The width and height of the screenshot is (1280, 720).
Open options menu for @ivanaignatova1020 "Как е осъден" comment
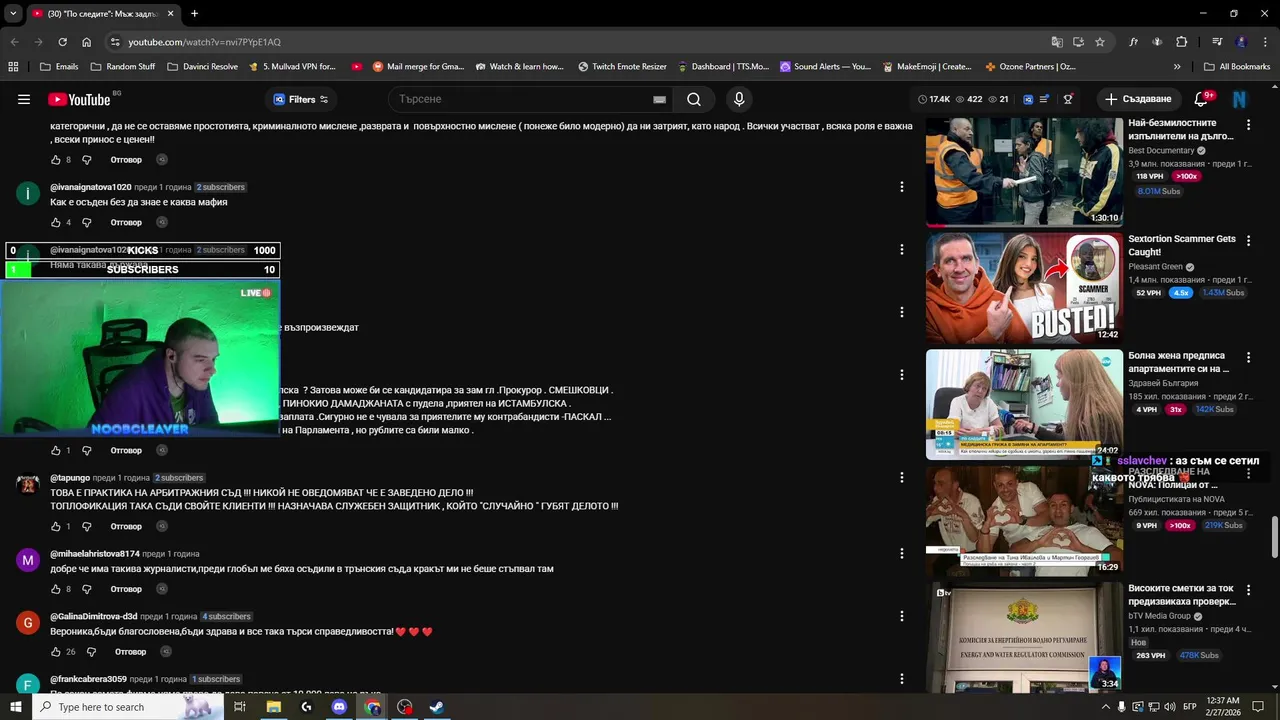[x=901, y=187]
